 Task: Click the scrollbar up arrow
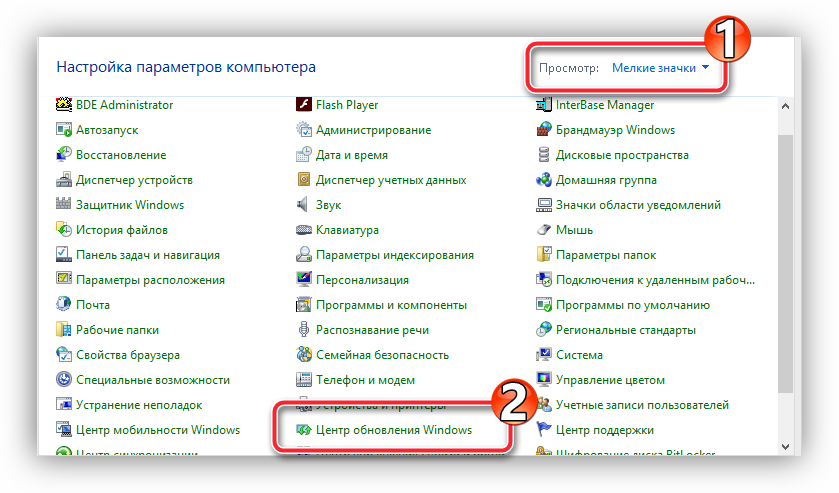[785, 106]
